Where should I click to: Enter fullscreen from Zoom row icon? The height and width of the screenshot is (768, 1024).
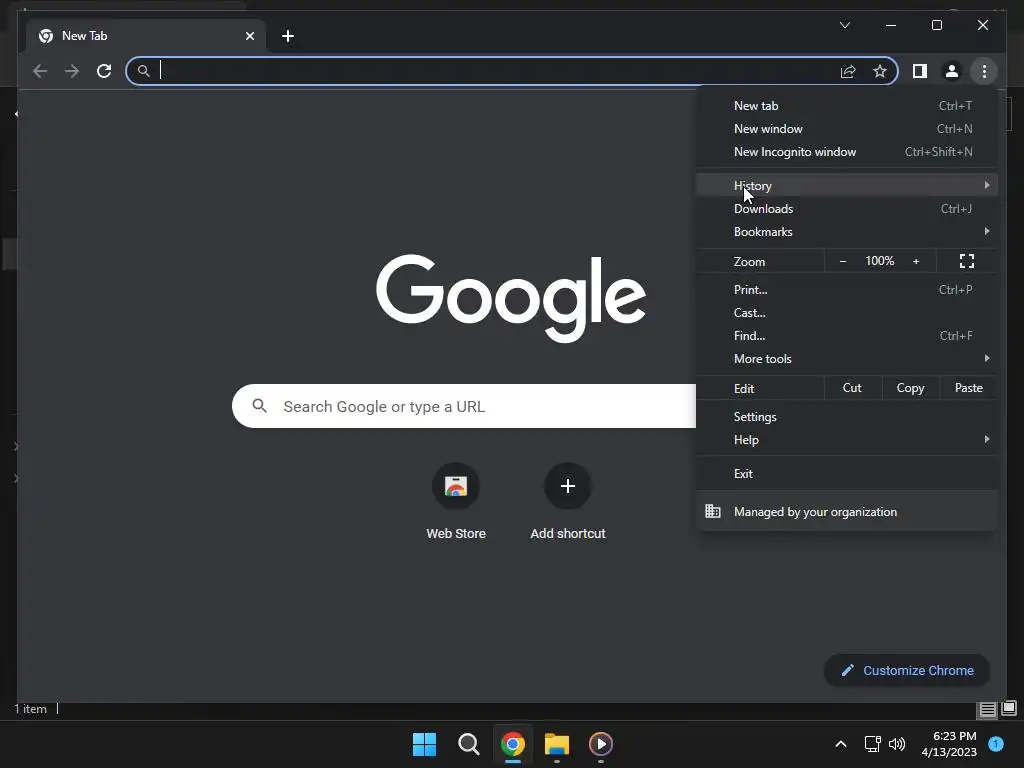967,261
